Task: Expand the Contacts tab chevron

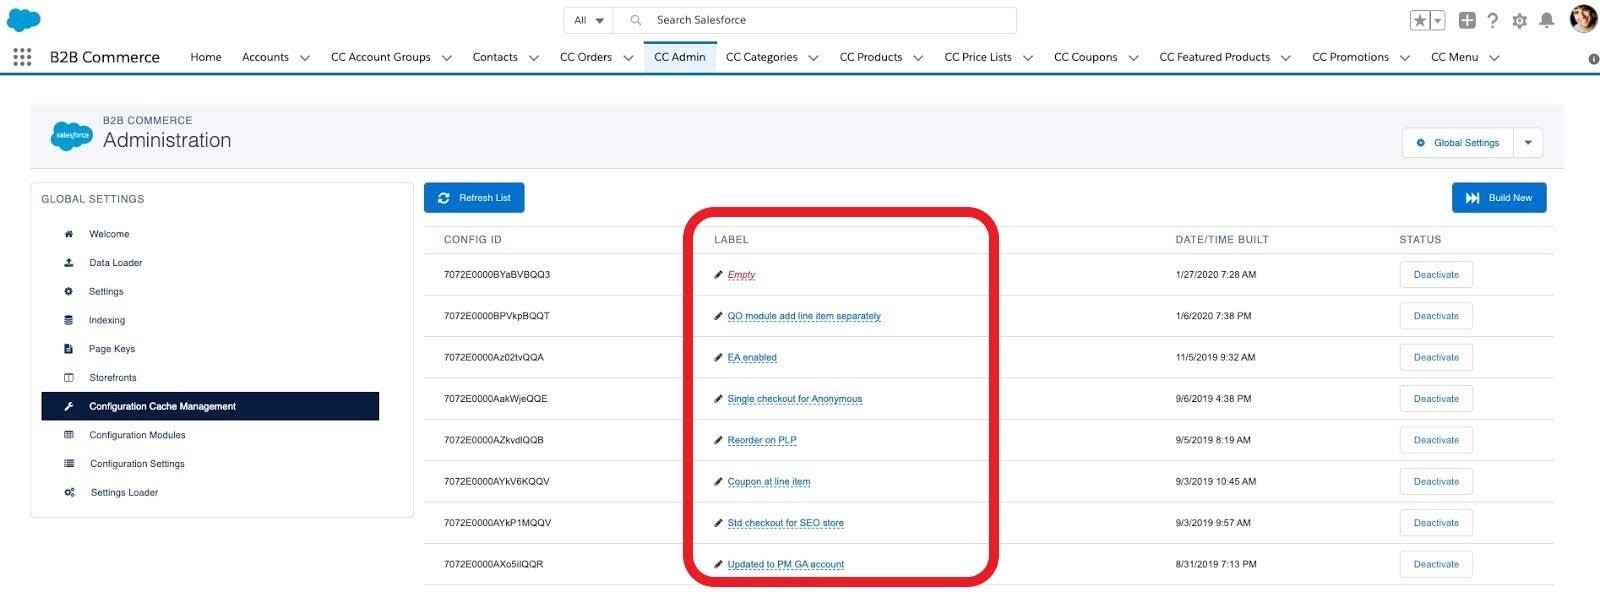Action: [x=534, y=58]
